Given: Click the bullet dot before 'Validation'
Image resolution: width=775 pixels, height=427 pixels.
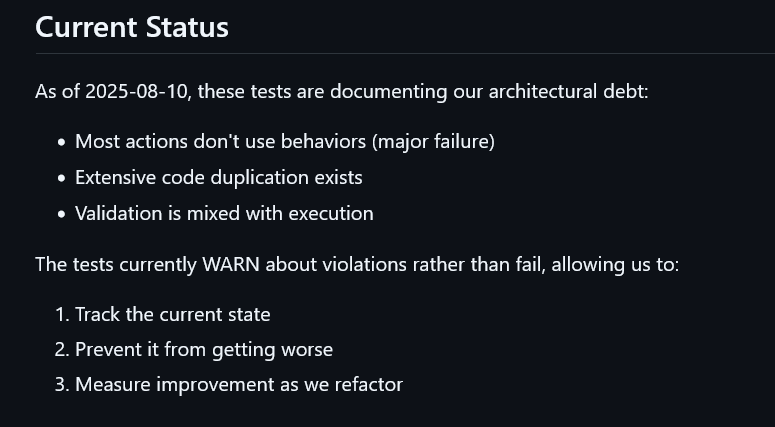Looking at the screenshot, I should [x=62, y=214].
